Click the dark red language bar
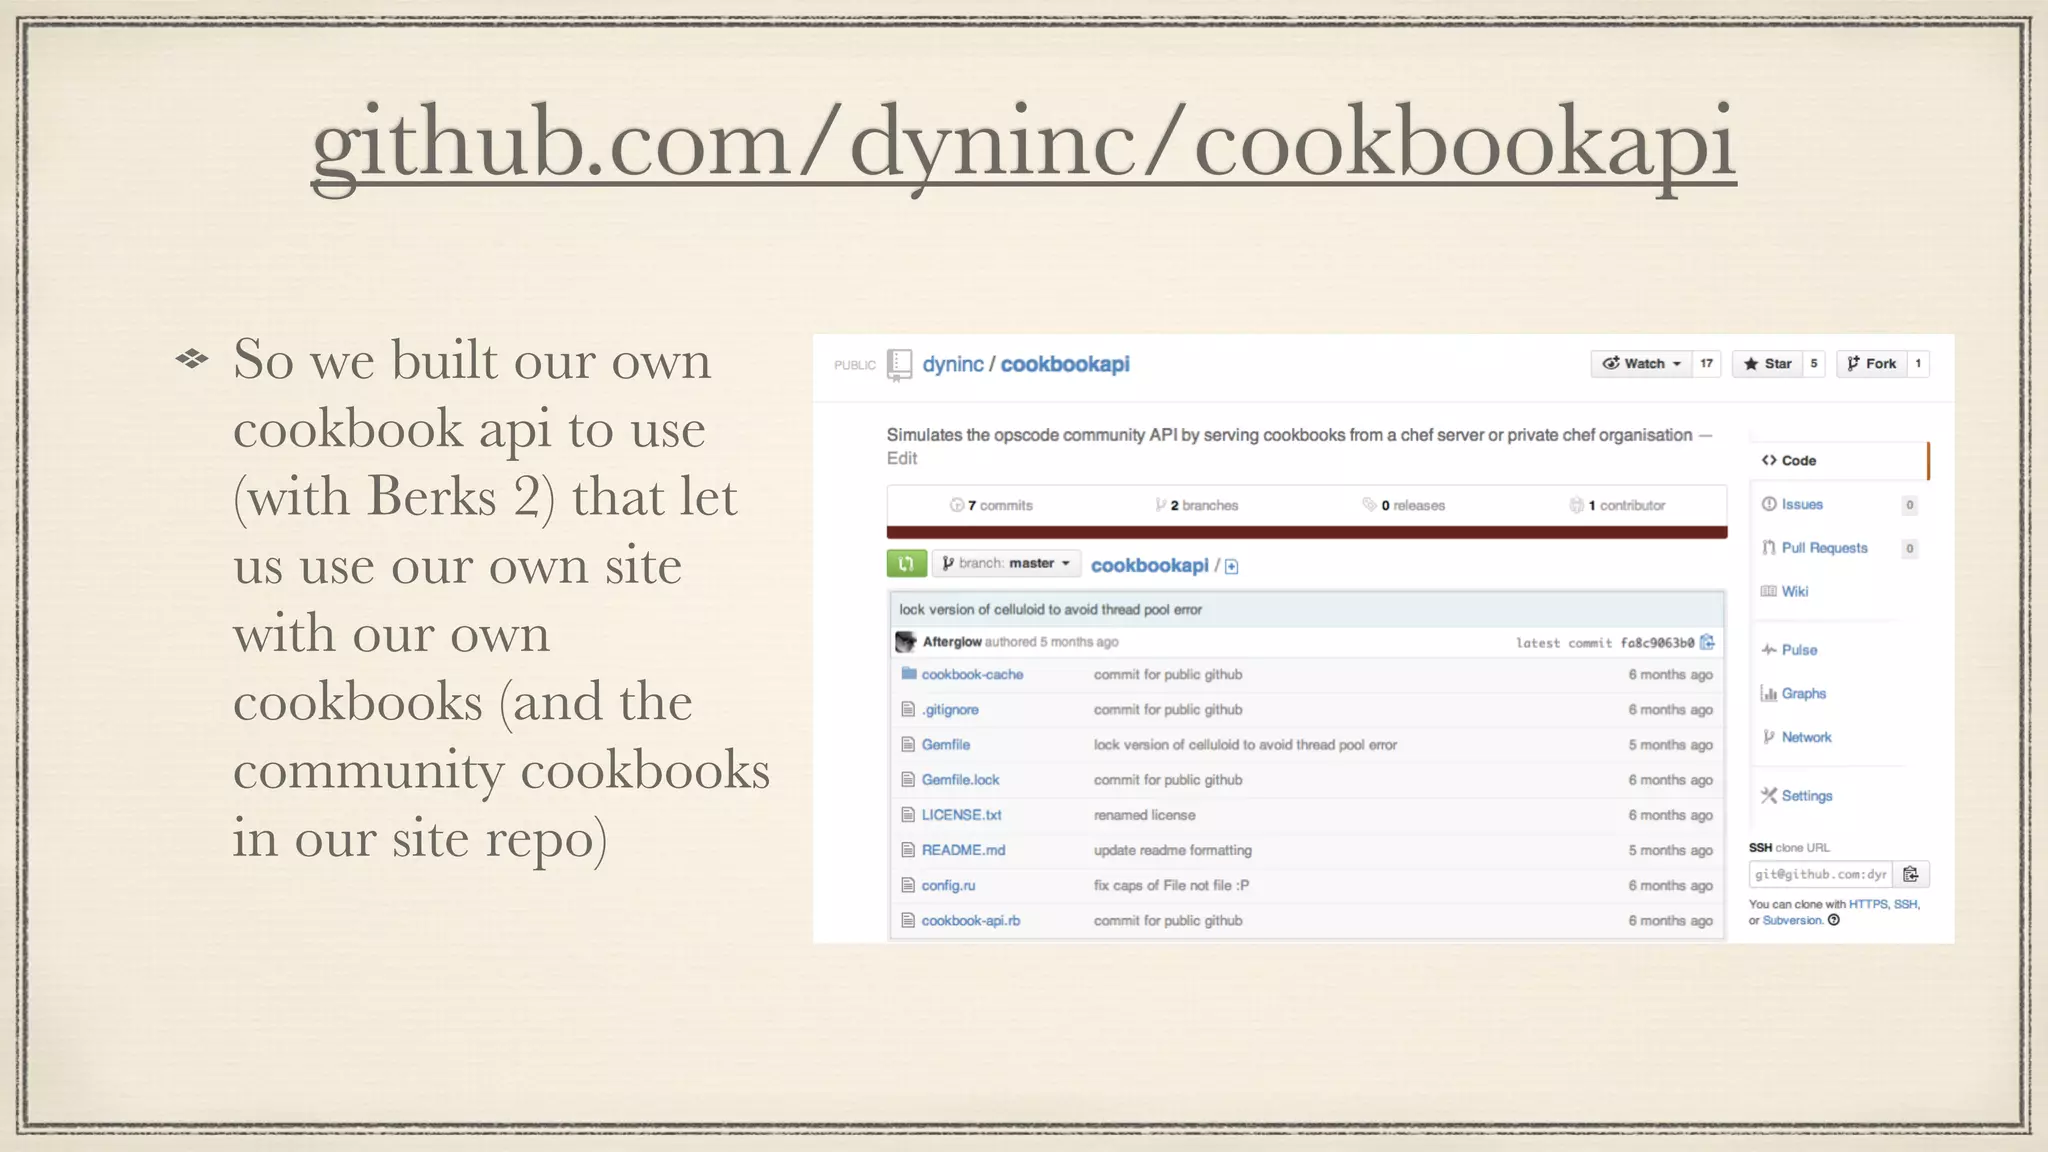The height and width of the screenshot is (1152, 2048). click(1307, 532)
